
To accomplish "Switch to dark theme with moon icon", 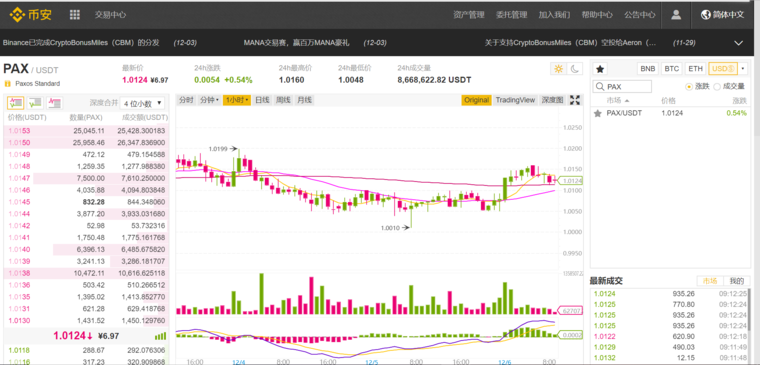I will [574, 69].
